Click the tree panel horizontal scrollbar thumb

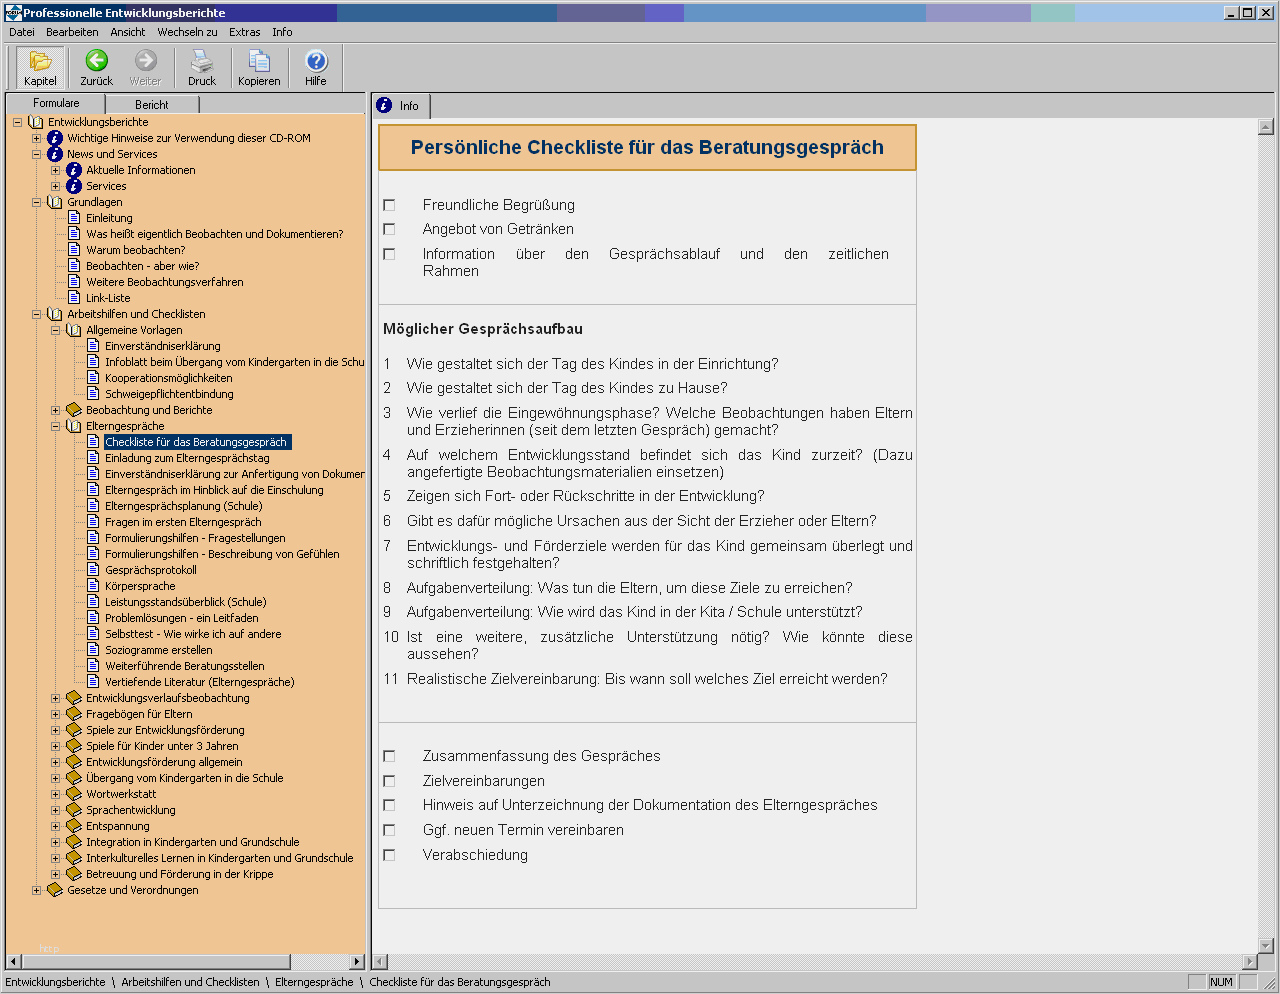(x=155, y=962)
